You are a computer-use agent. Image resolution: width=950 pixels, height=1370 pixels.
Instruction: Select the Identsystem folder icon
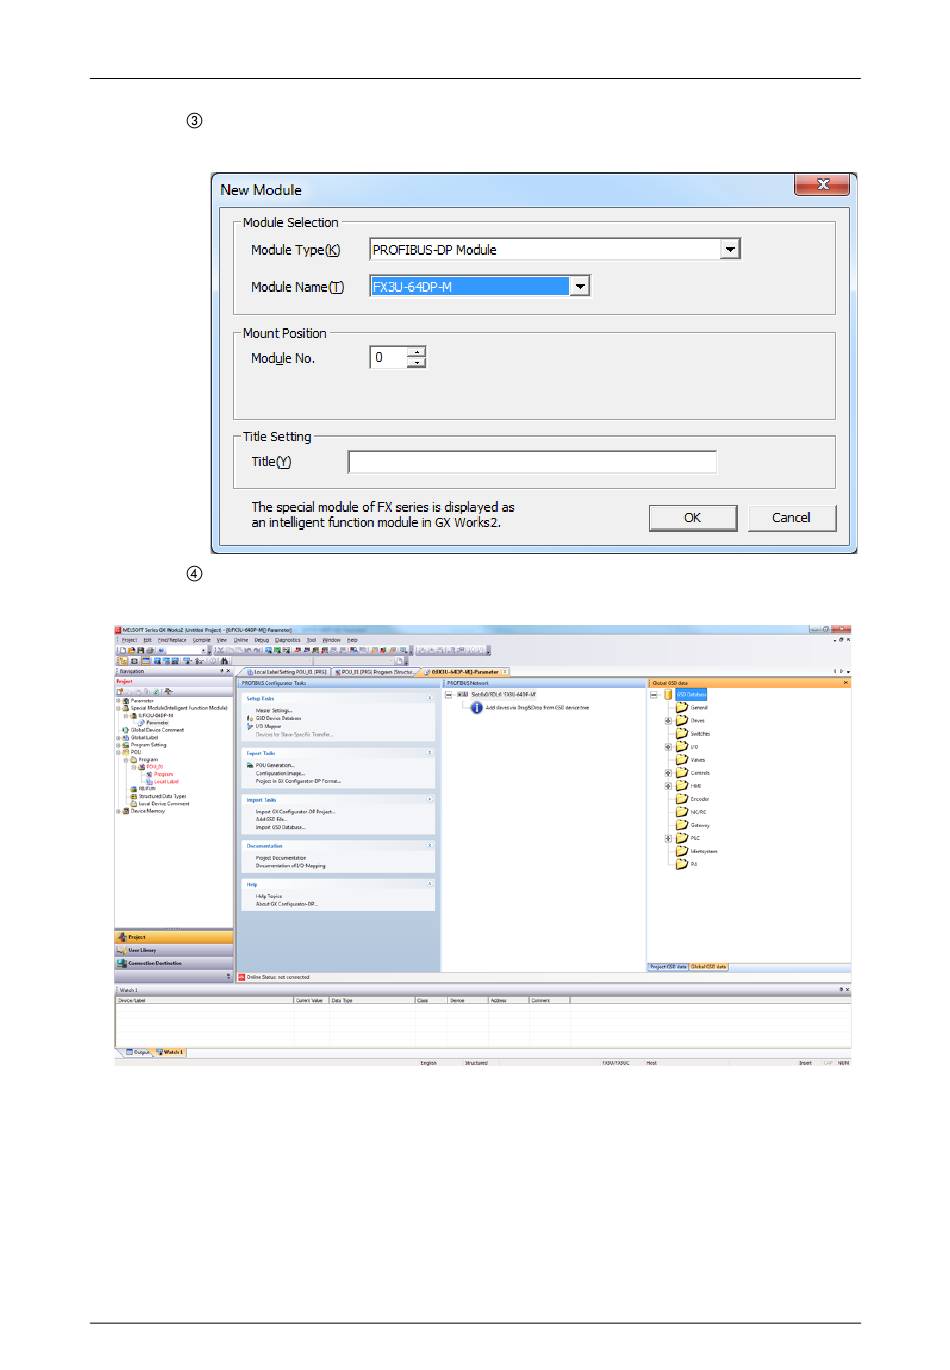coord(682,851)
